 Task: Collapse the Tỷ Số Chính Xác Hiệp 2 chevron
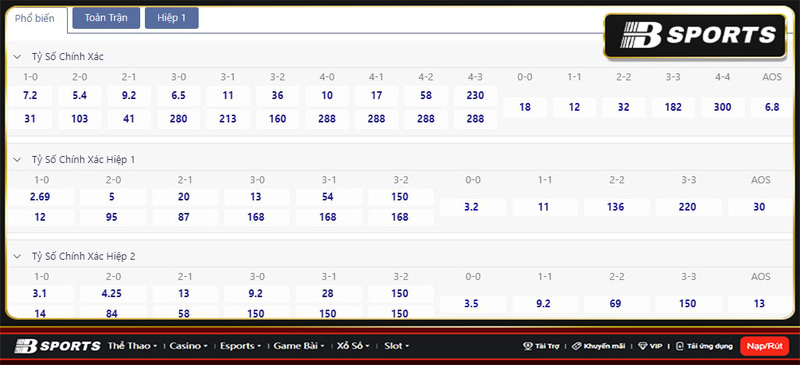[x=17, y=256]
